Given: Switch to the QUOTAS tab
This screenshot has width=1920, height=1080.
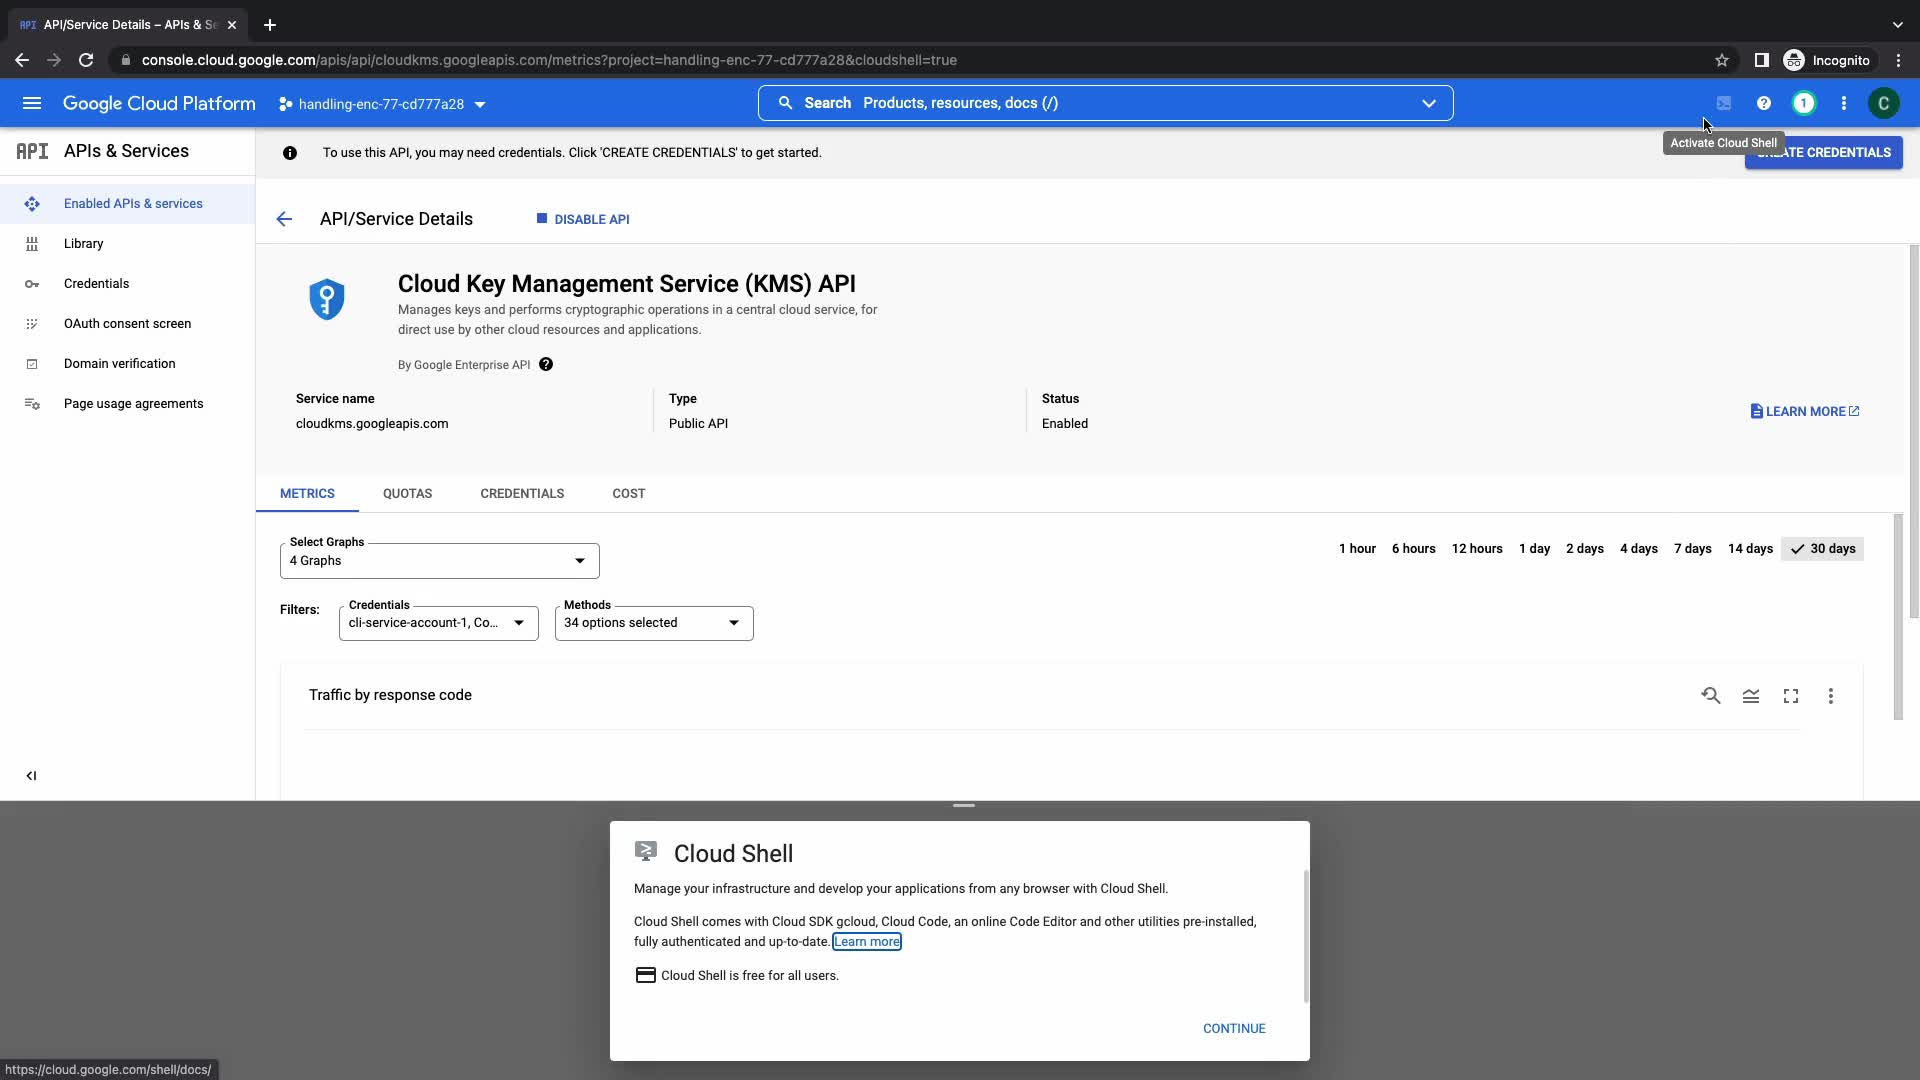Looking at the screenshot, I should click(x=407, y=494).
